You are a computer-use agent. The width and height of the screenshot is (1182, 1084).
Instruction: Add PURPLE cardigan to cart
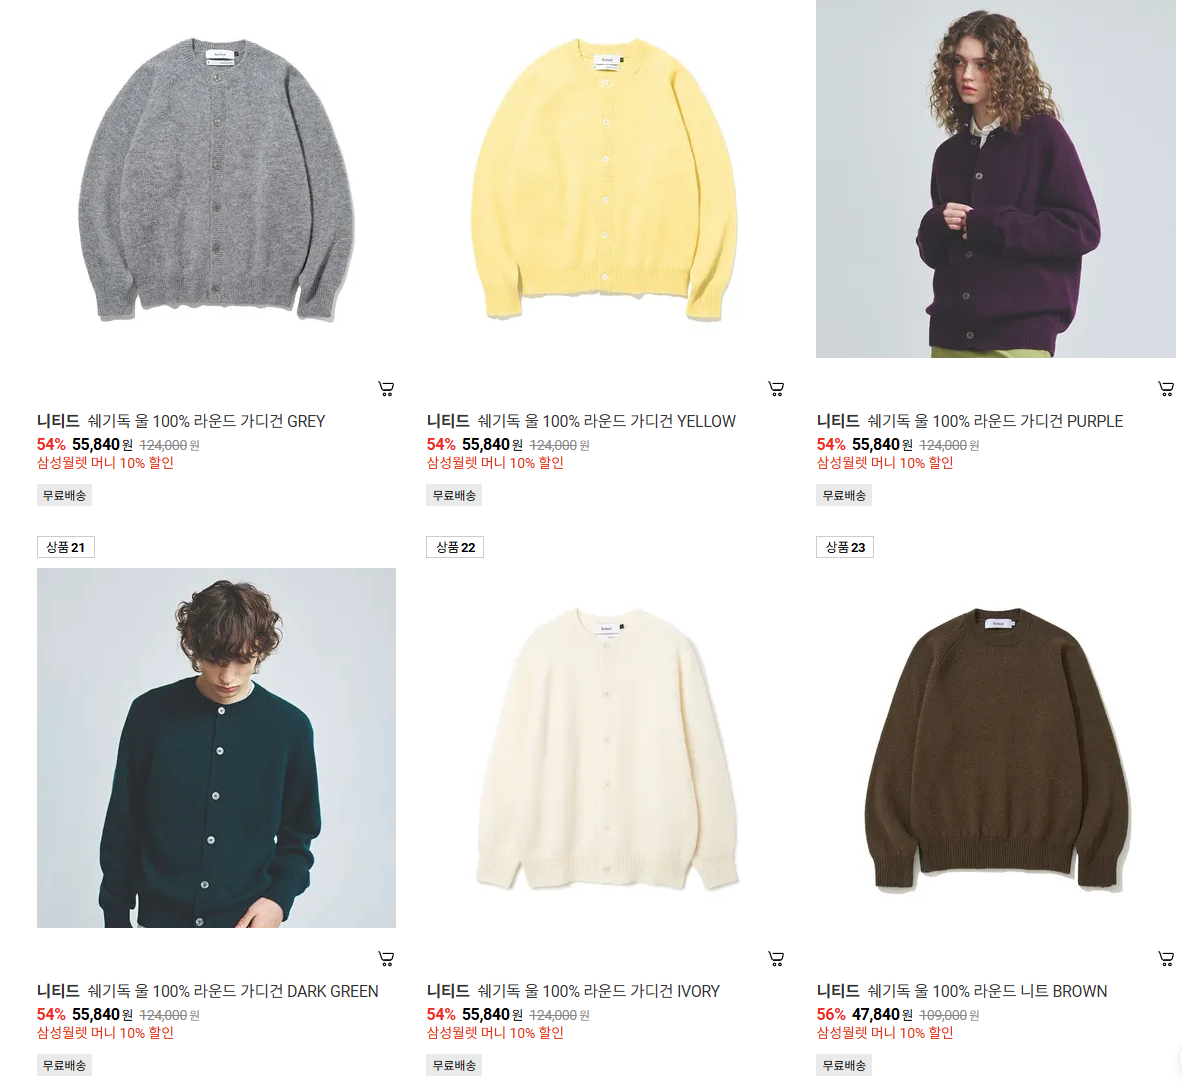1165,389
